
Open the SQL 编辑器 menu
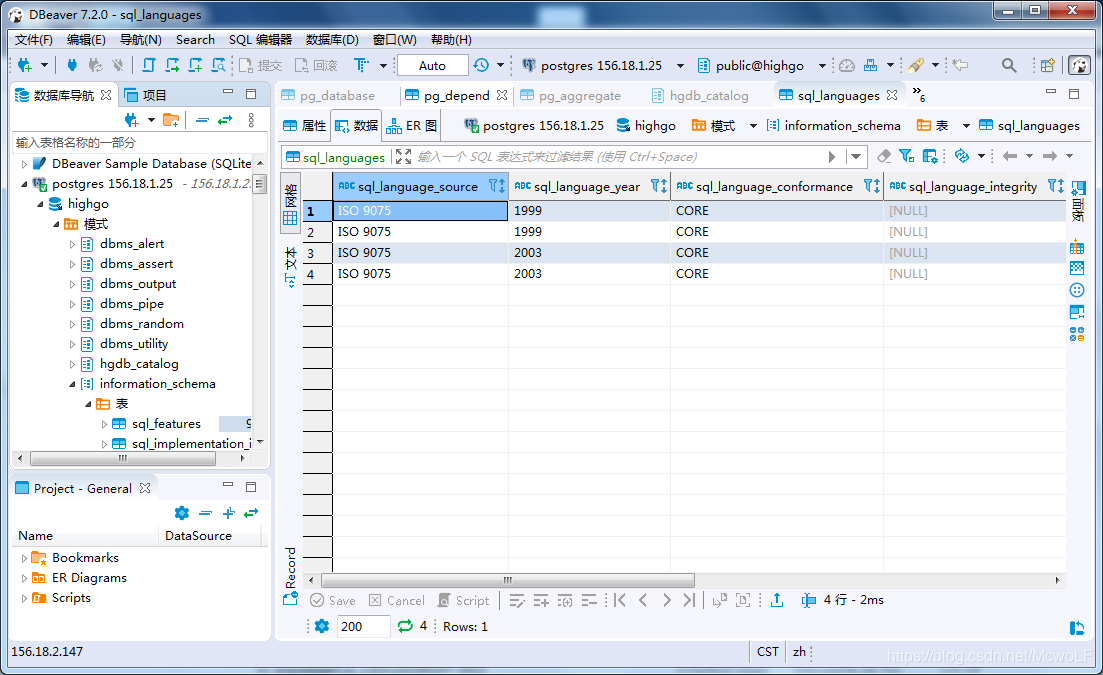pos(260,39)
